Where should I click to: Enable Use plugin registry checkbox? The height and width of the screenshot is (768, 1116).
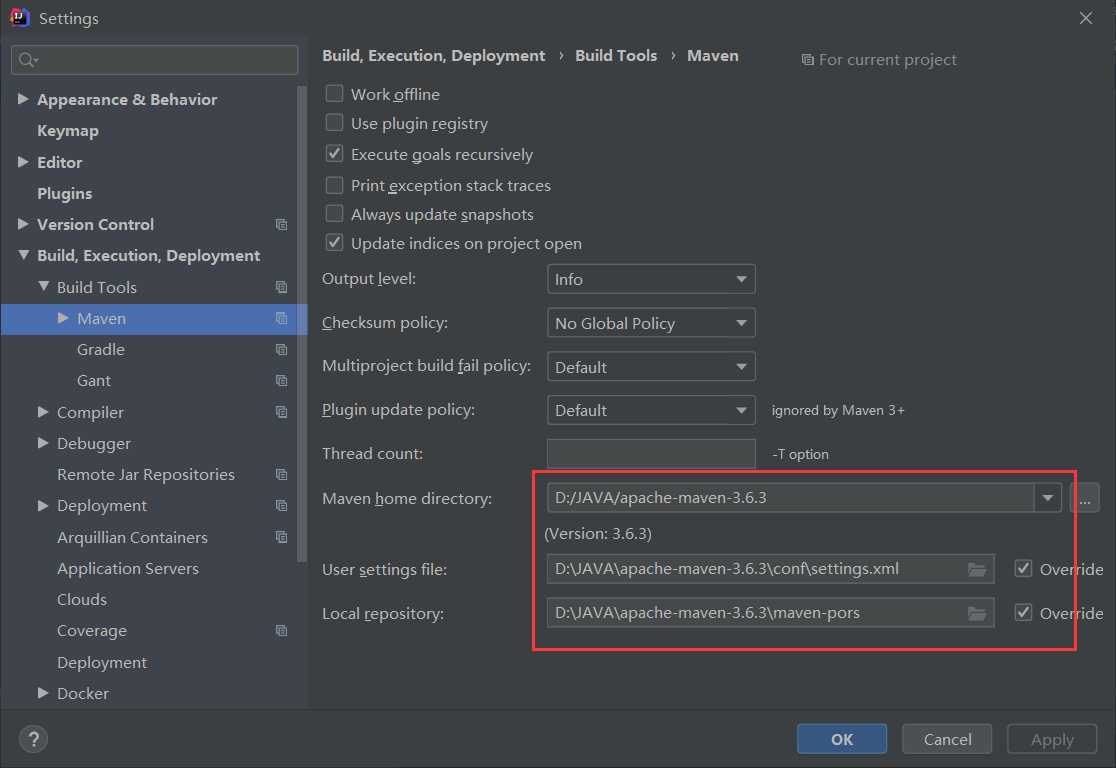pyautogui.click(x=334, y=122)
